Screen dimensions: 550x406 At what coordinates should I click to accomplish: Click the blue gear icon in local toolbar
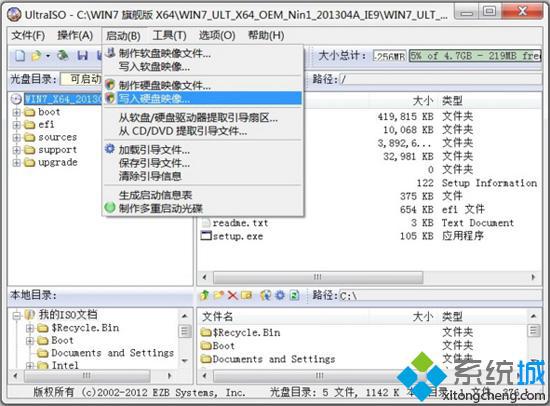pos(280,295)
